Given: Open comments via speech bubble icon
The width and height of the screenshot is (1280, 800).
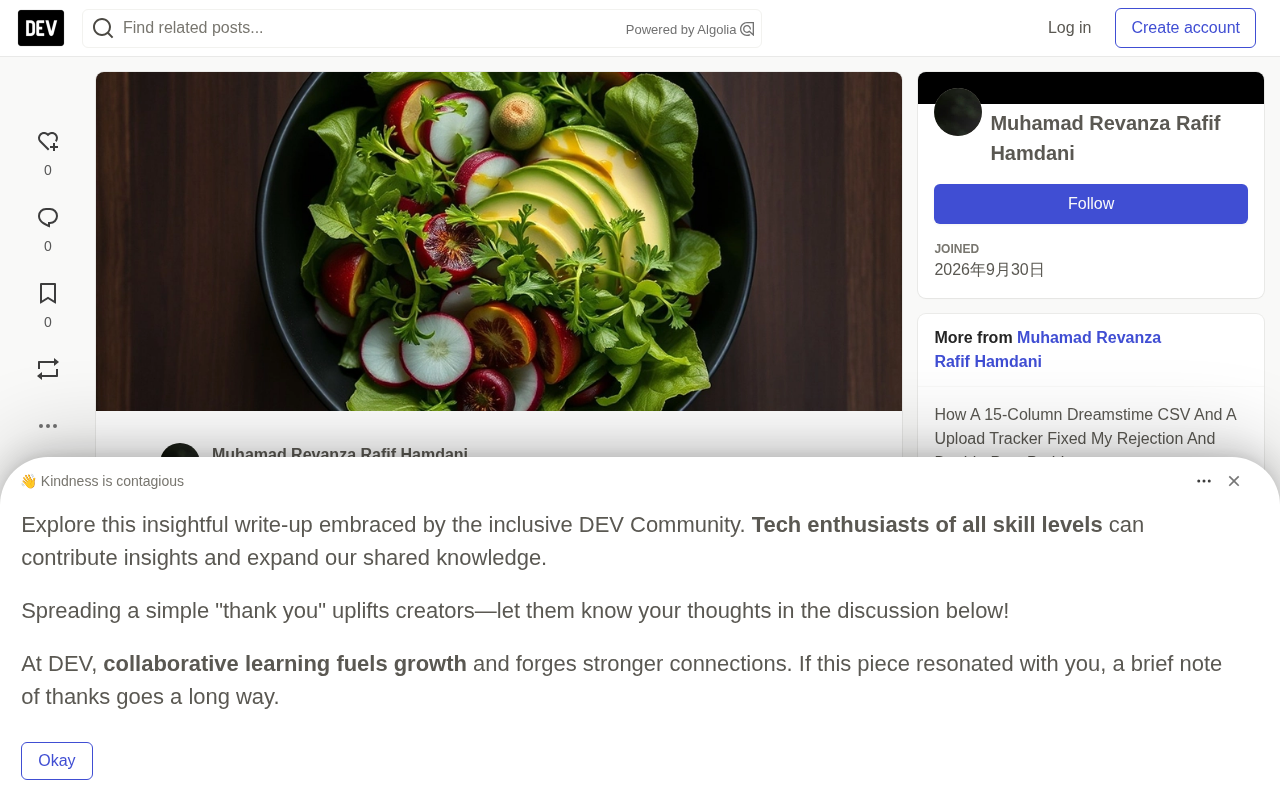Looking at the screenshot, I should click(48, 218).
